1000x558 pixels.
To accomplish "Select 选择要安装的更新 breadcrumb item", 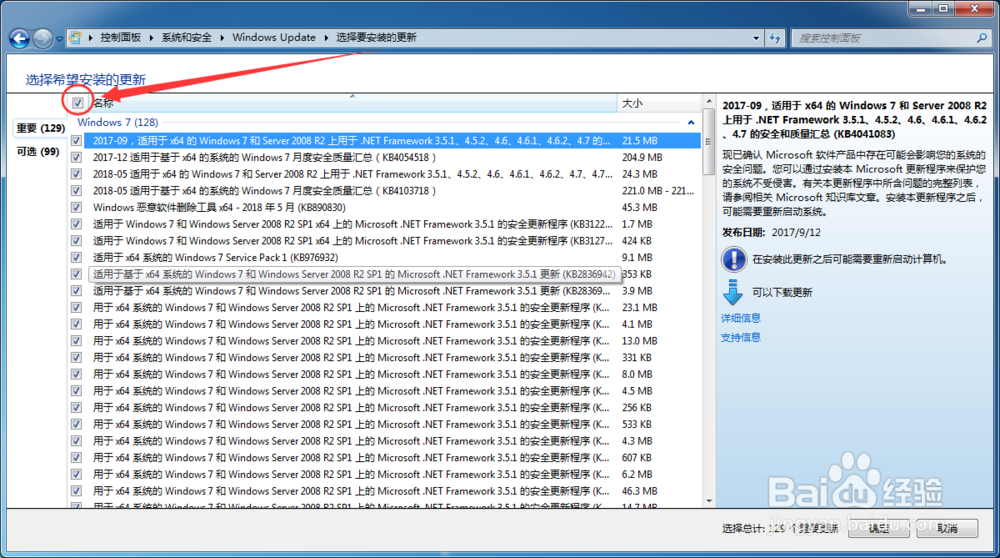I will (376, 38).
